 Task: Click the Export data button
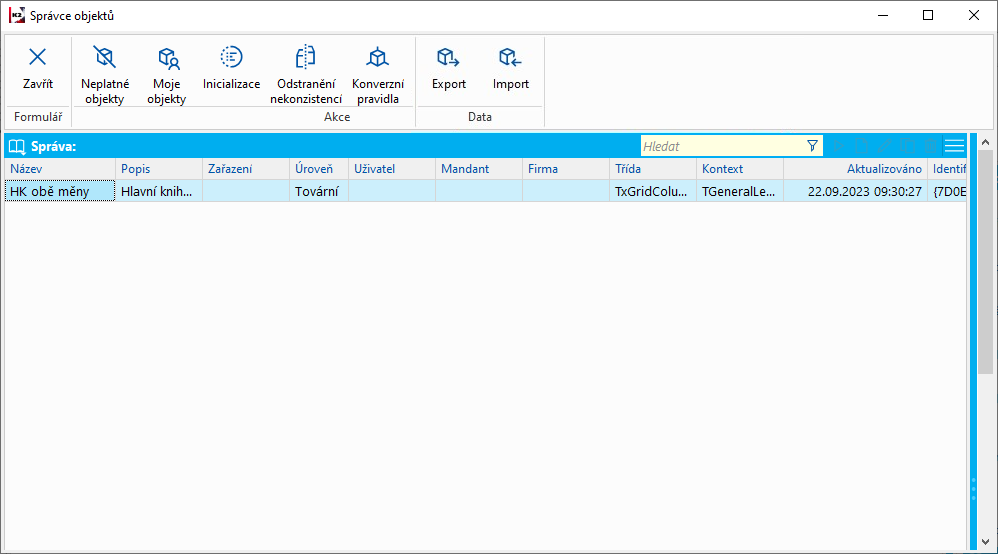tap(449, 69)
